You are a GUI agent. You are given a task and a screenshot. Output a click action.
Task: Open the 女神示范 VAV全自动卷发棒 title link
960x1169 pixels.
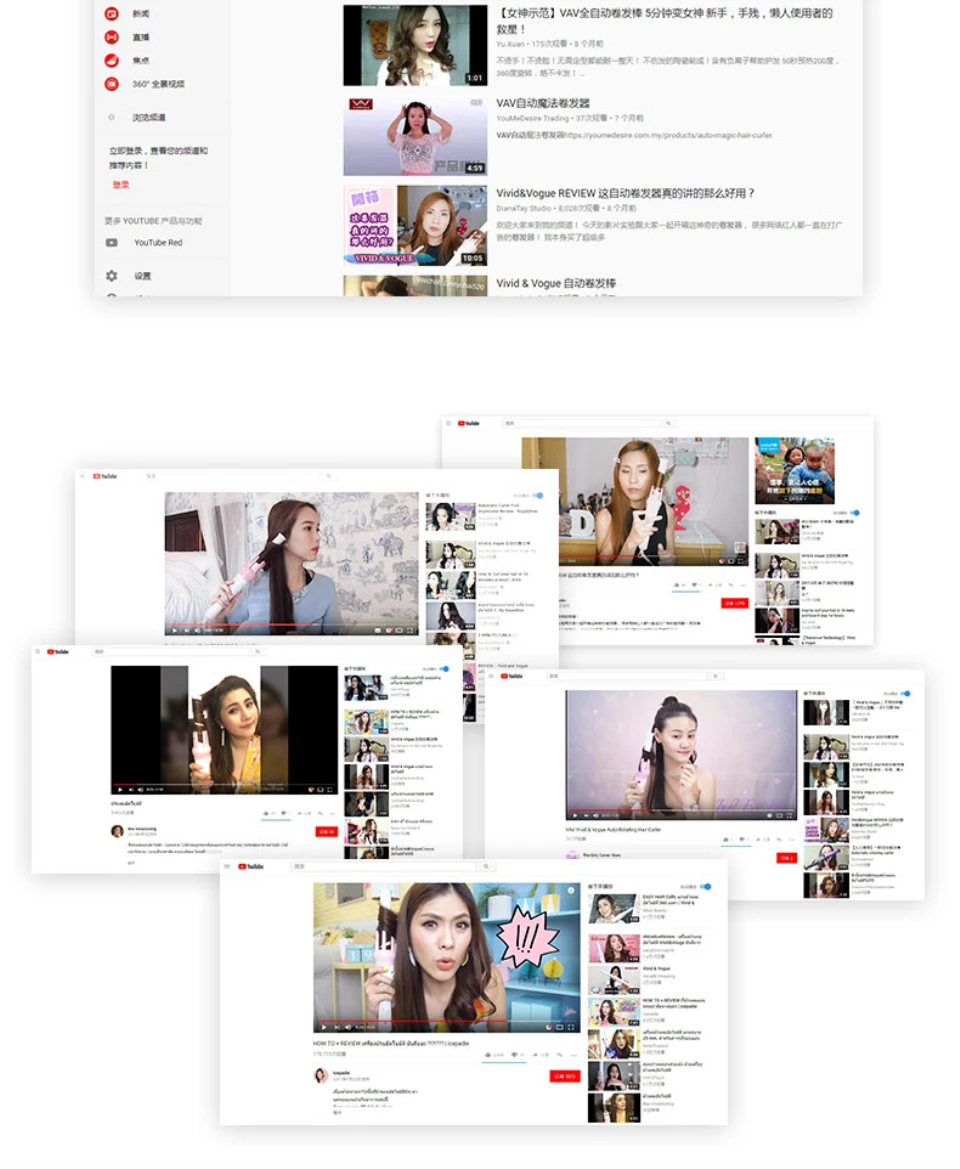(x=665, y=21)
